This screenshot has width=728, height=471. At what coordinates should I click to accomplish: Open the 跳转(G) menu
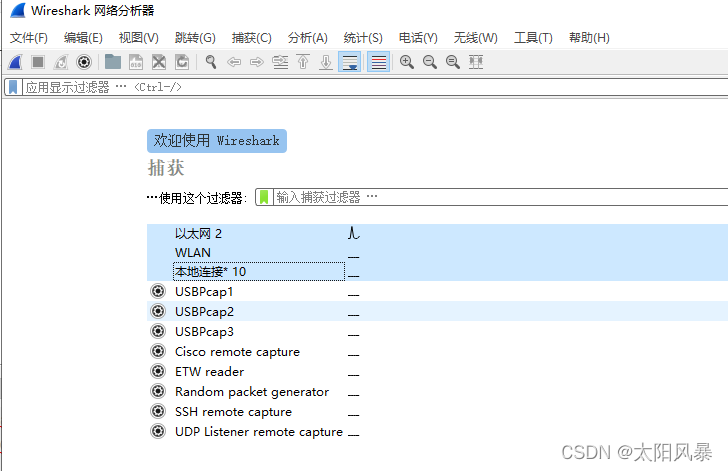pos(195,38)
